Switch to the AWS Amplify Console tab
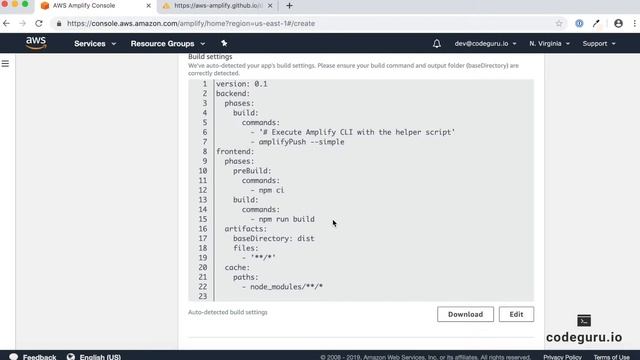This screenshot has width=640, height=360. coord(96,6)
